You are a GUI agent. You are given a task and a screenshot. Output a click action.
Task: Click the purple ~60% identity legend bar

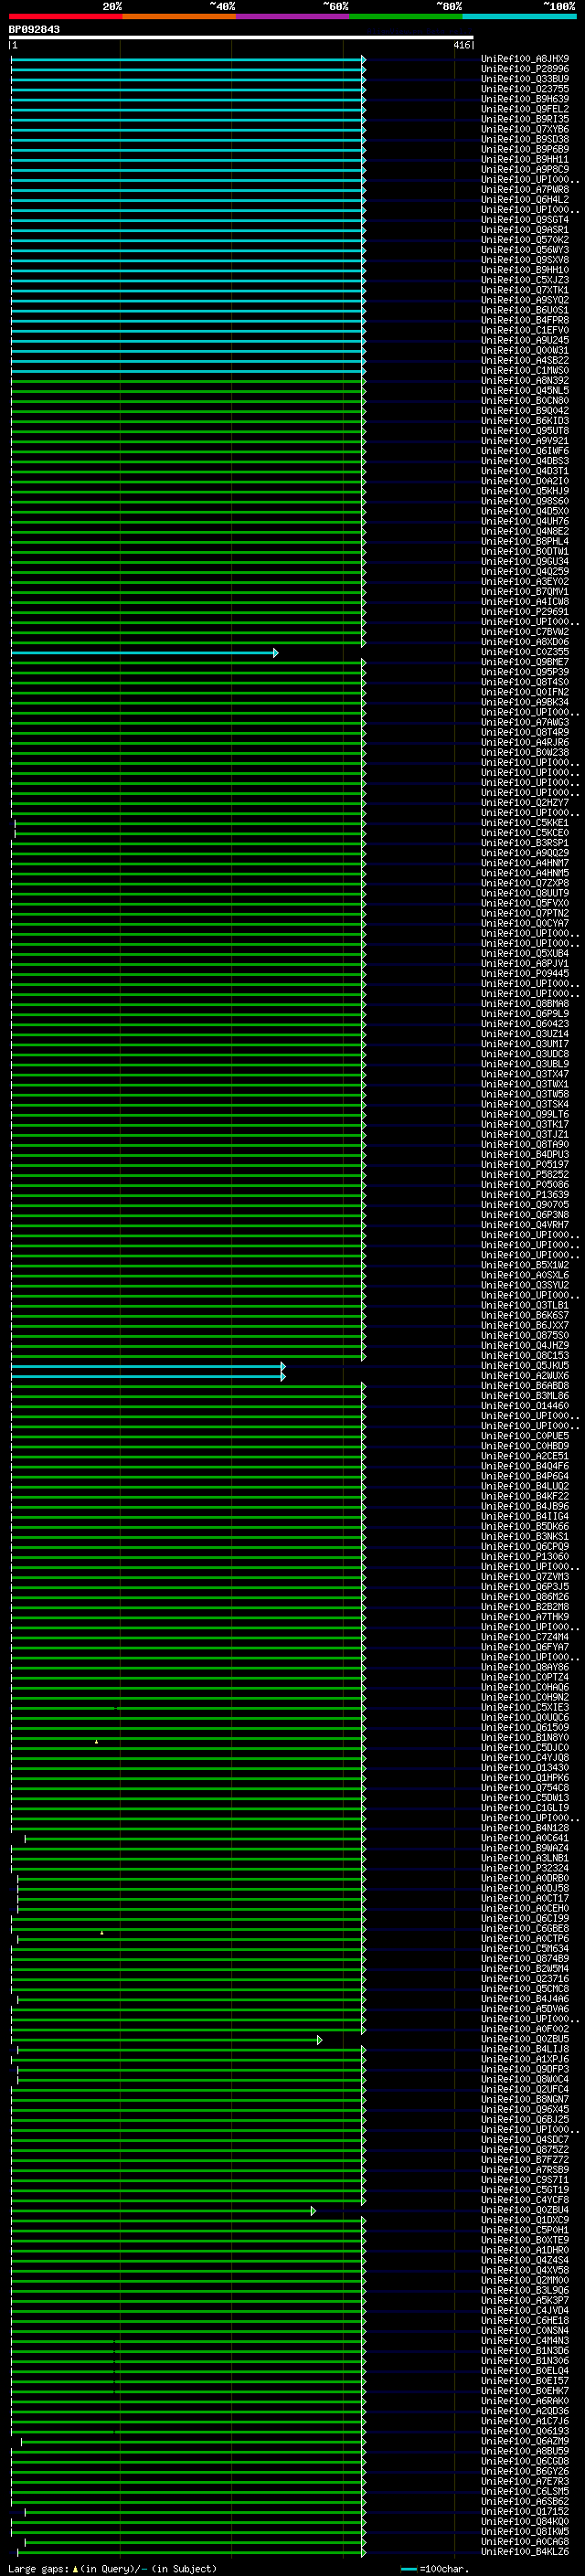click(x=293, y=16)
